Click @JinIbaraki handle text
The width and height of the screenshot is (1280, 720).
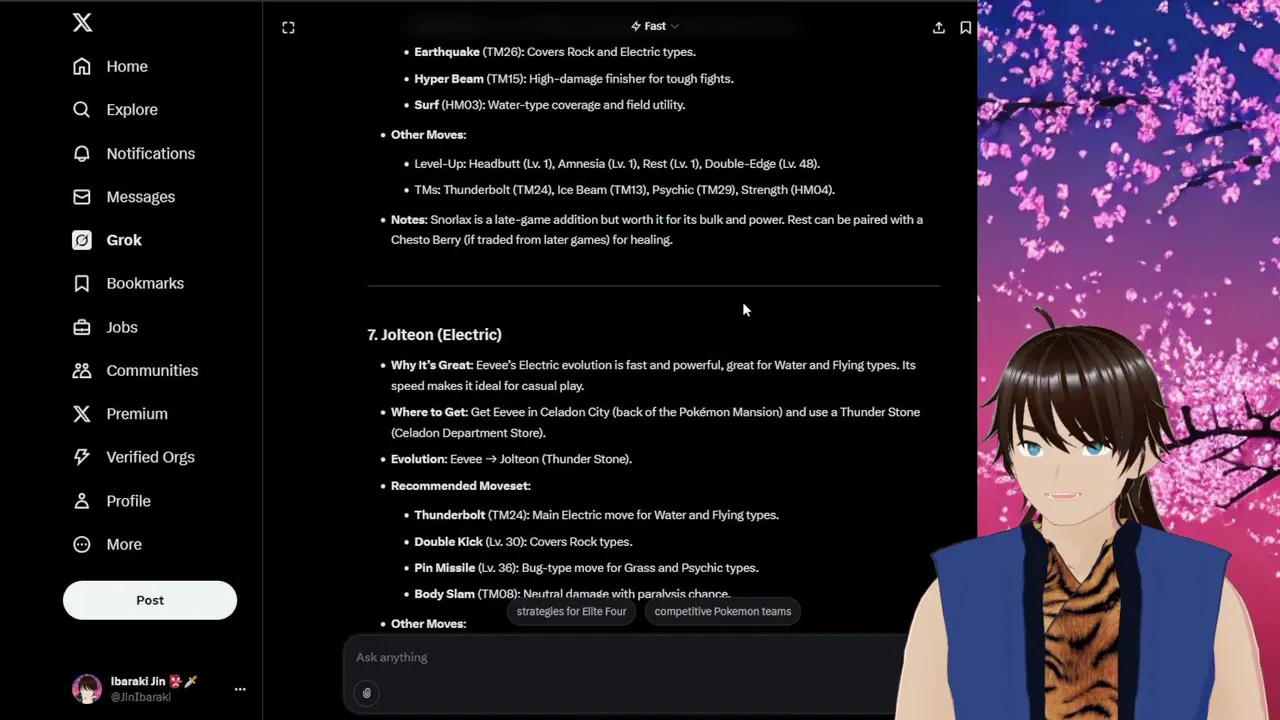coord(141,697)
